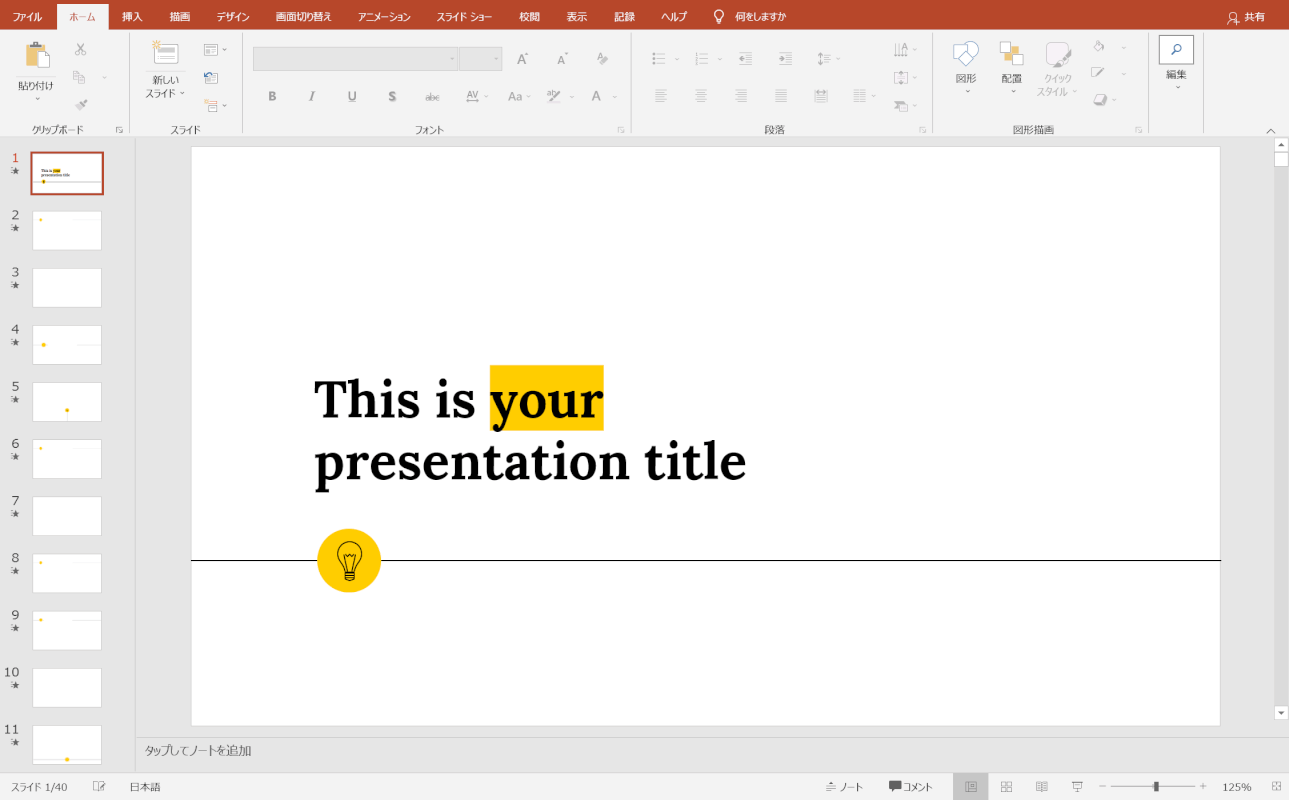Screen dimensions: 1289x800
Task: Click the 125% zoom level button
Action: click(1237, 787)
